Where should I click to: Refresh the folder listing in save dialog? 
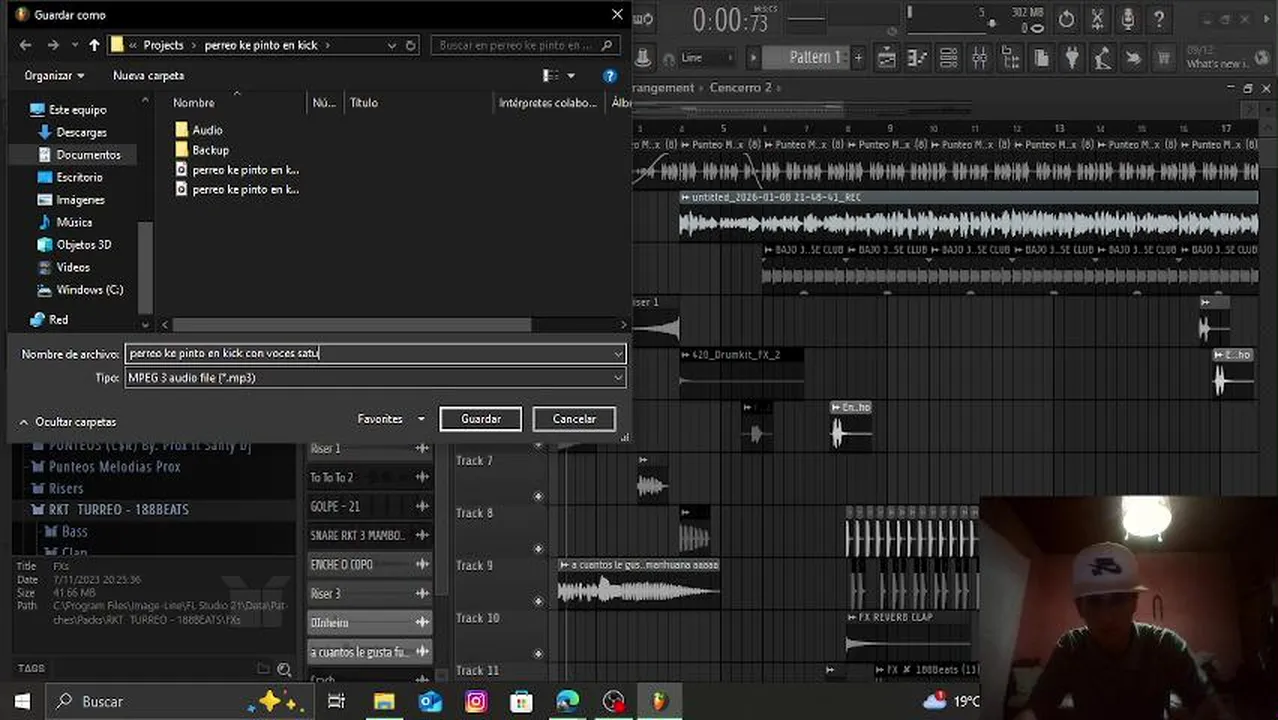[410, 45]
